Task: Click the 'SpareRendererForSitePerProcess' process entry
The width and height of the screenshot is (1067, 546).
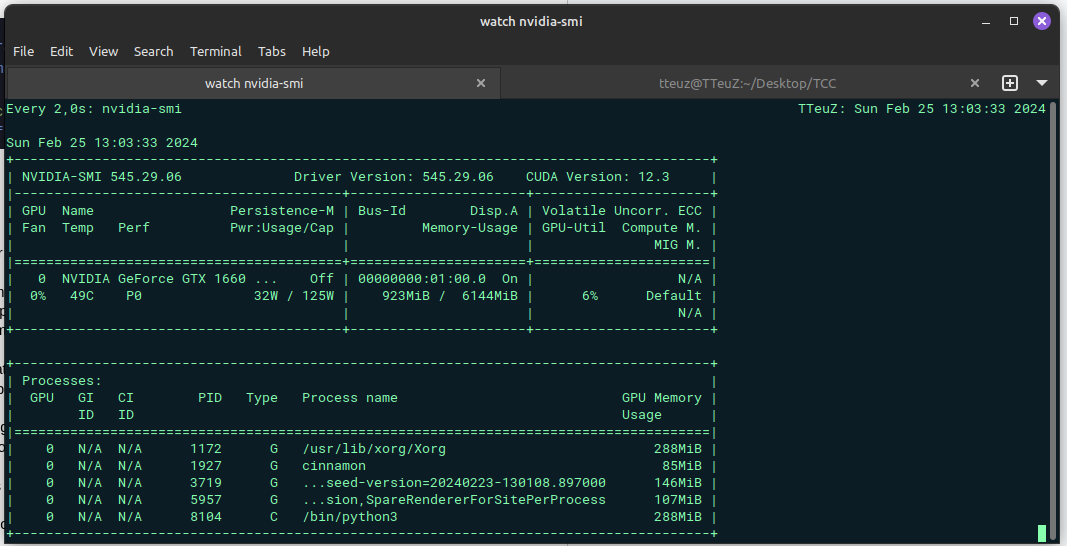Action: 453,500
